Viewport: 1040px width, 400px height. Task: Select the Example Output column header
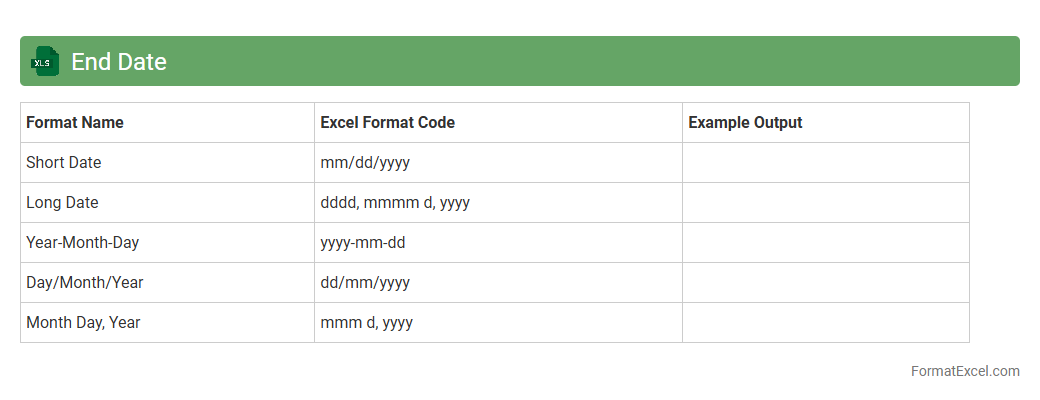pos(745,123)
